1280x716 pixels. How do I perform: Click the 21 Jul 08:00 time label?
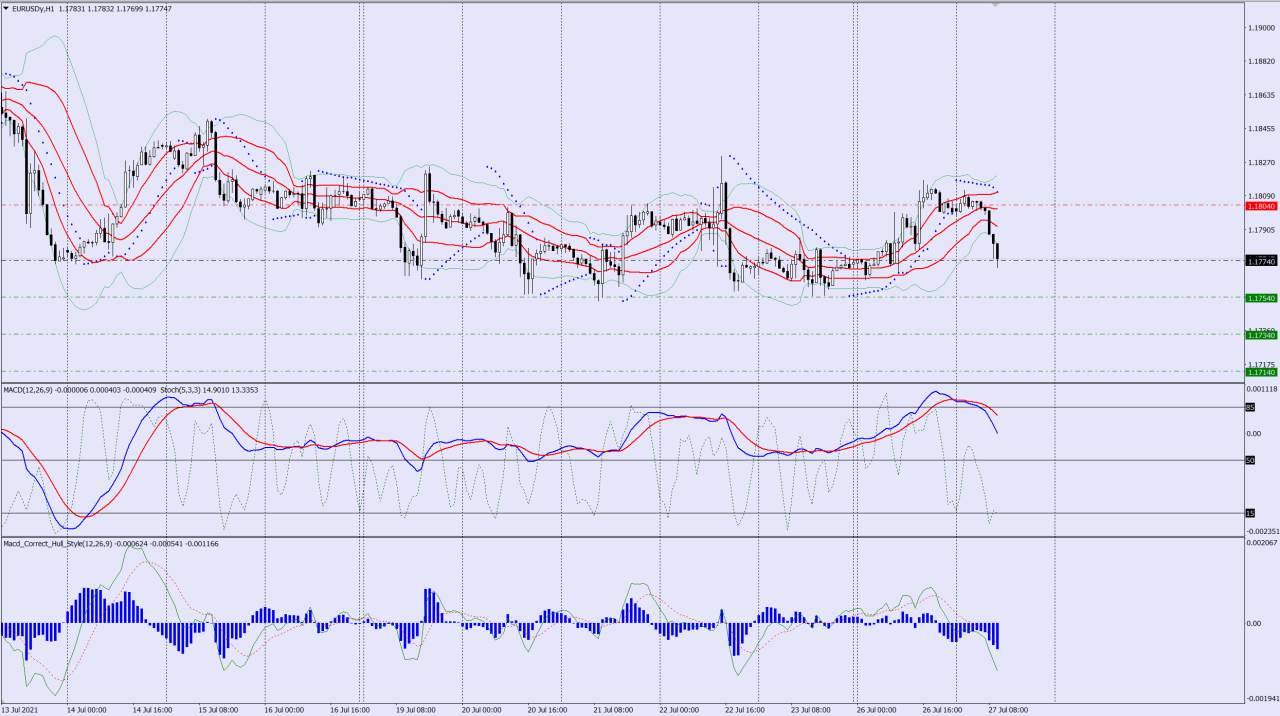(x=613, y=710)
